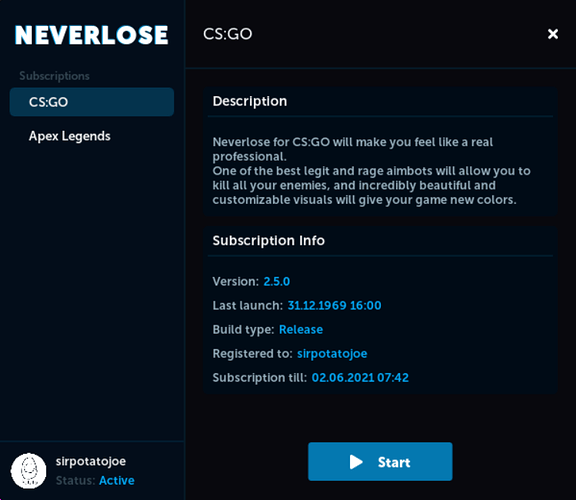Click the Status label near the avatar
The height and width of the screenshot is (500, 576).
(x=75, y=480)
